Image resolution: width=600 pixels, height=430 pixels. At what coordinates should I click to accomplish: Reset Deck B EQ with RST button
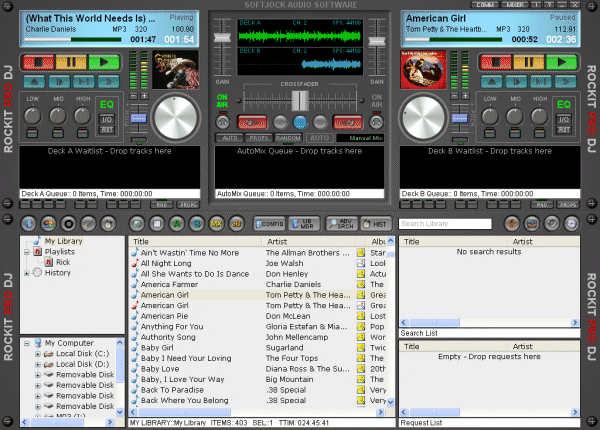pyautogui.click(x=564, y=130)
